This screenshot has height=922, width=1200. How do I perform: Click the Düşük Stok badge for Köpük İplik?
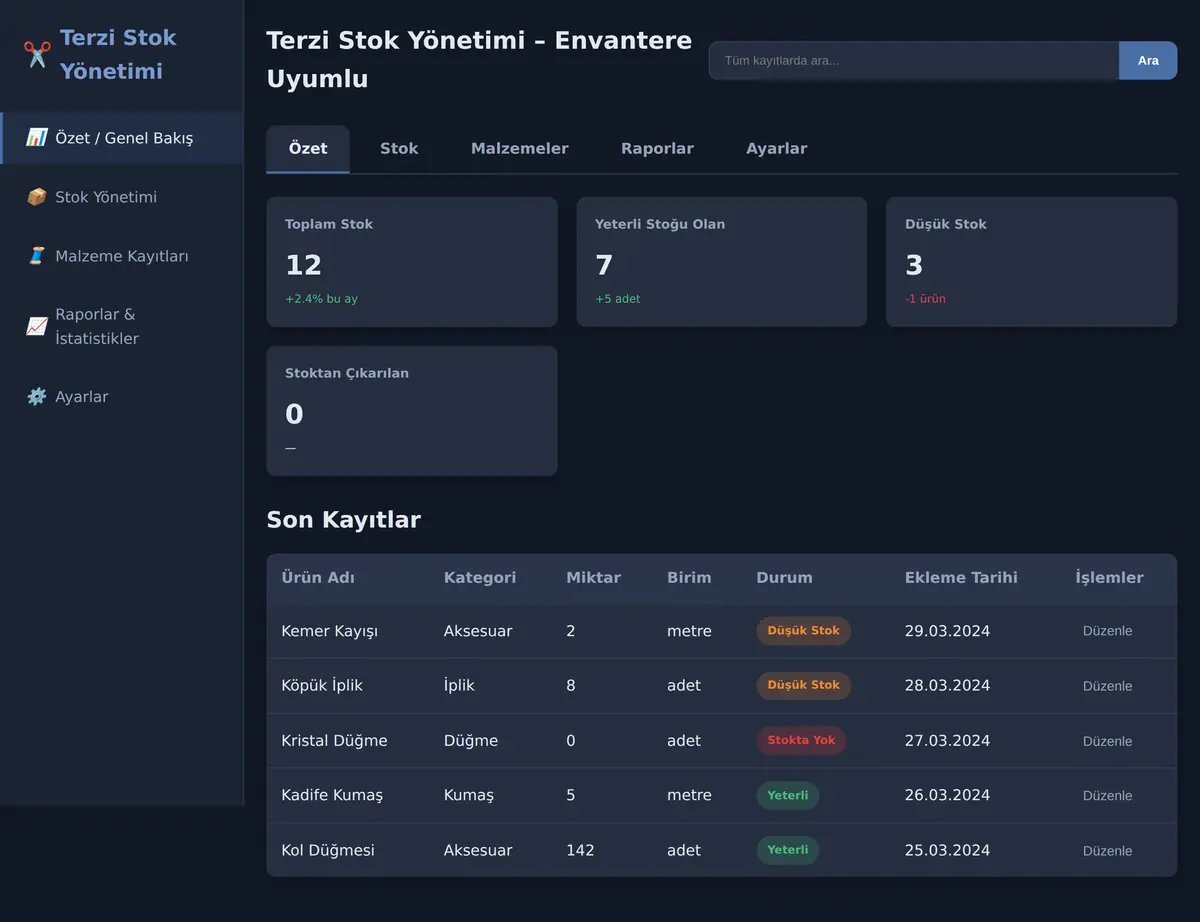804,686
